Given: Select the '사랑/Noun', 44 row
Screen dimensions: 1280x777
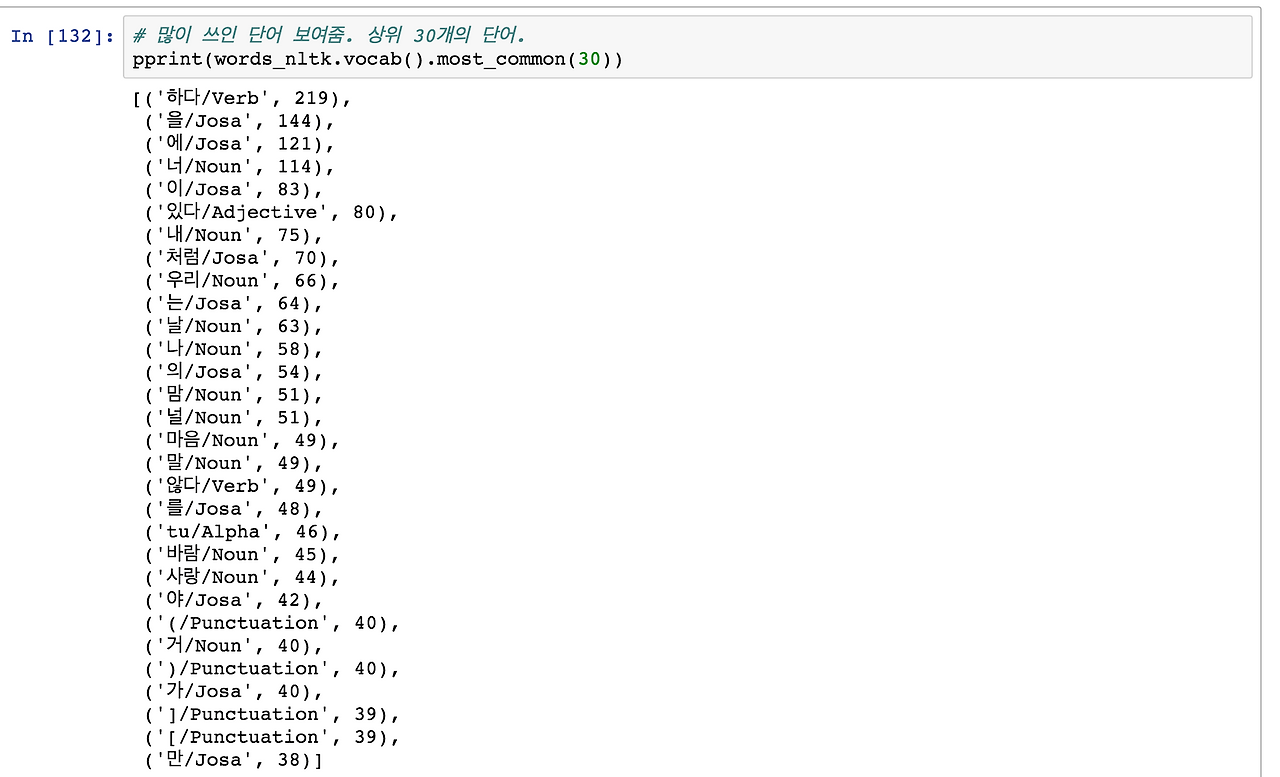Looking at the screenshot, I should click(x=243, y=578).
